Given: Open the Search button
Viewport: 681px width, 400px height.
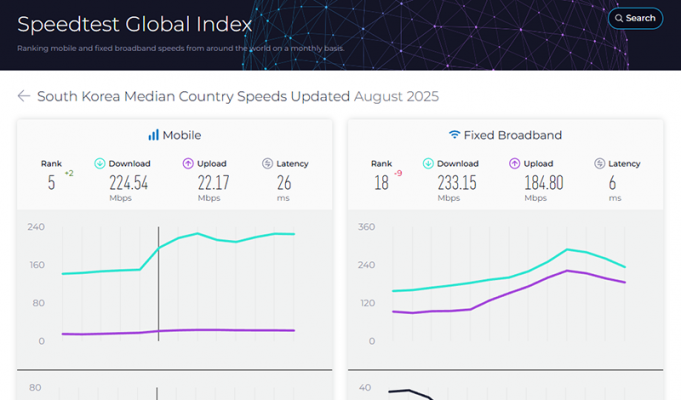Looking at the screenshot, I should tap(635, 18).
